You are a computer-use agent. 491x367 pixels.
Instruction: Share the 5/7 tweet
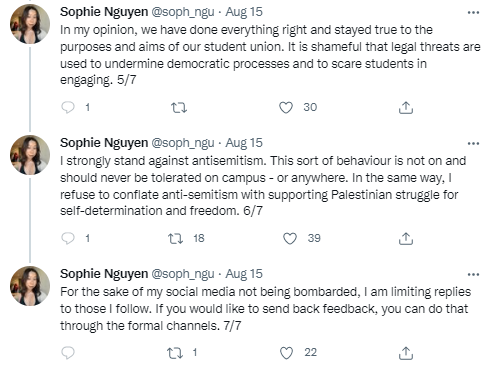click(406, 108)
